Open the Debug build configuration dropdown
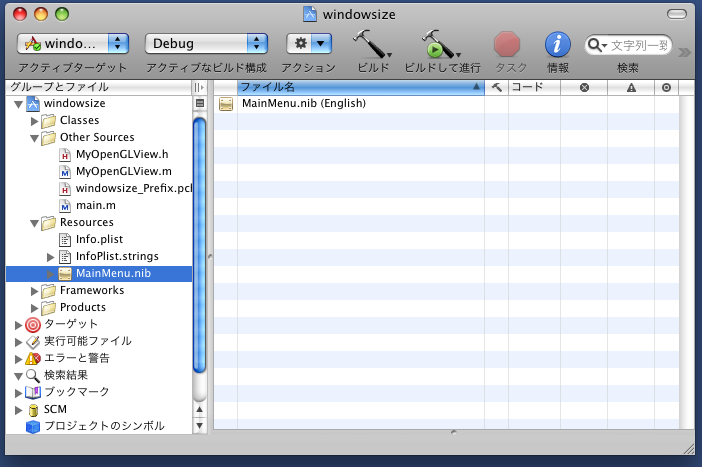The image size is (702, 467). tap(206, 43)
